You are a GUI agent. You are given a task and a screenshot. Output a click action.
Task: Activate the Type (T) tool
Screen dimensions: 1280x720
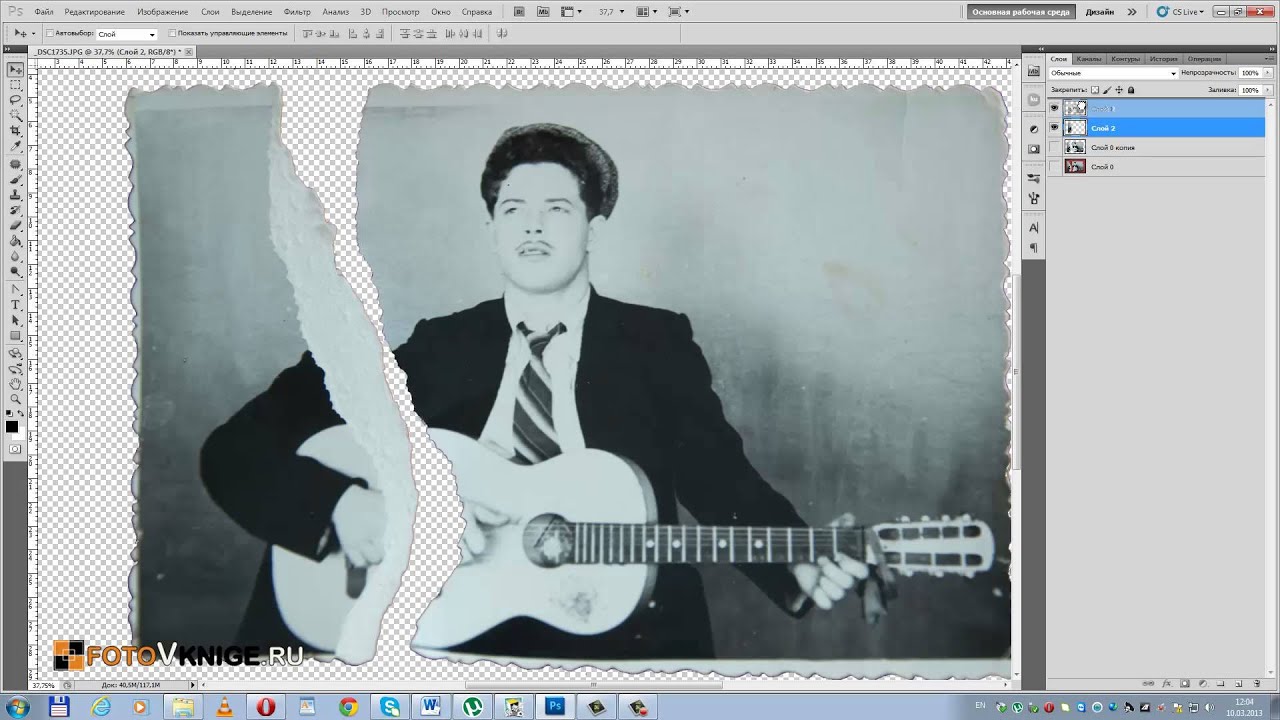pos(15,304)
